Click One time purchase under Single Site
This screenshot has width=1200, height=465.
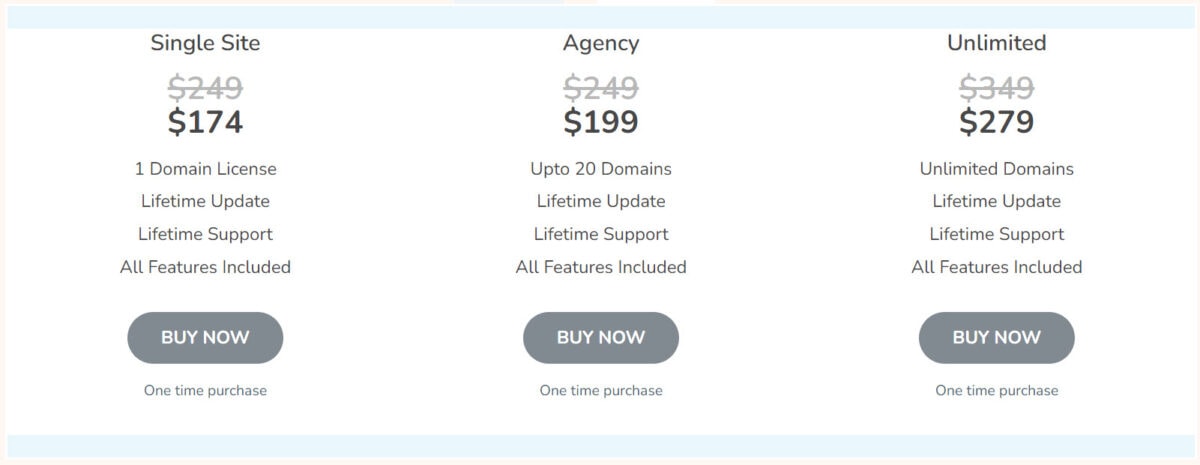point(205,391)
